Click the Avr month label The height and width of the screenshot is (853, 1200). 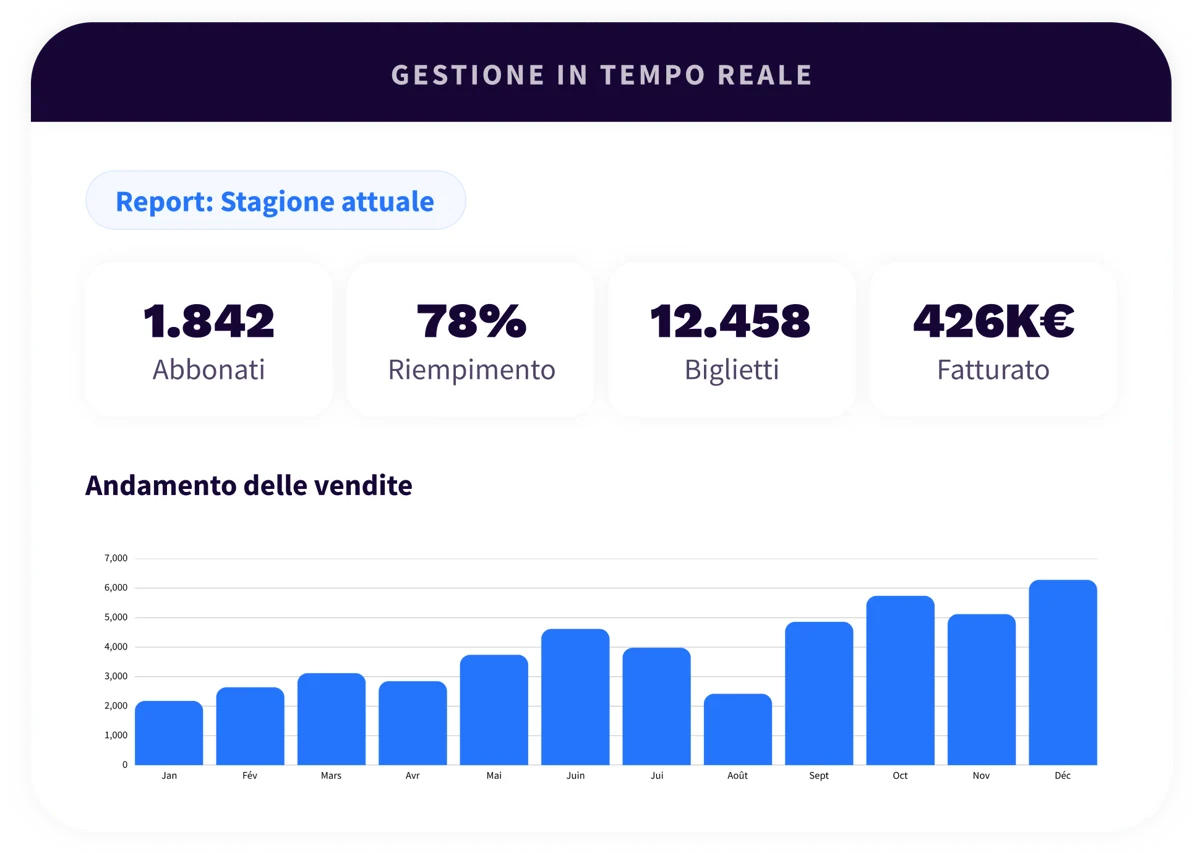[413, 775]
